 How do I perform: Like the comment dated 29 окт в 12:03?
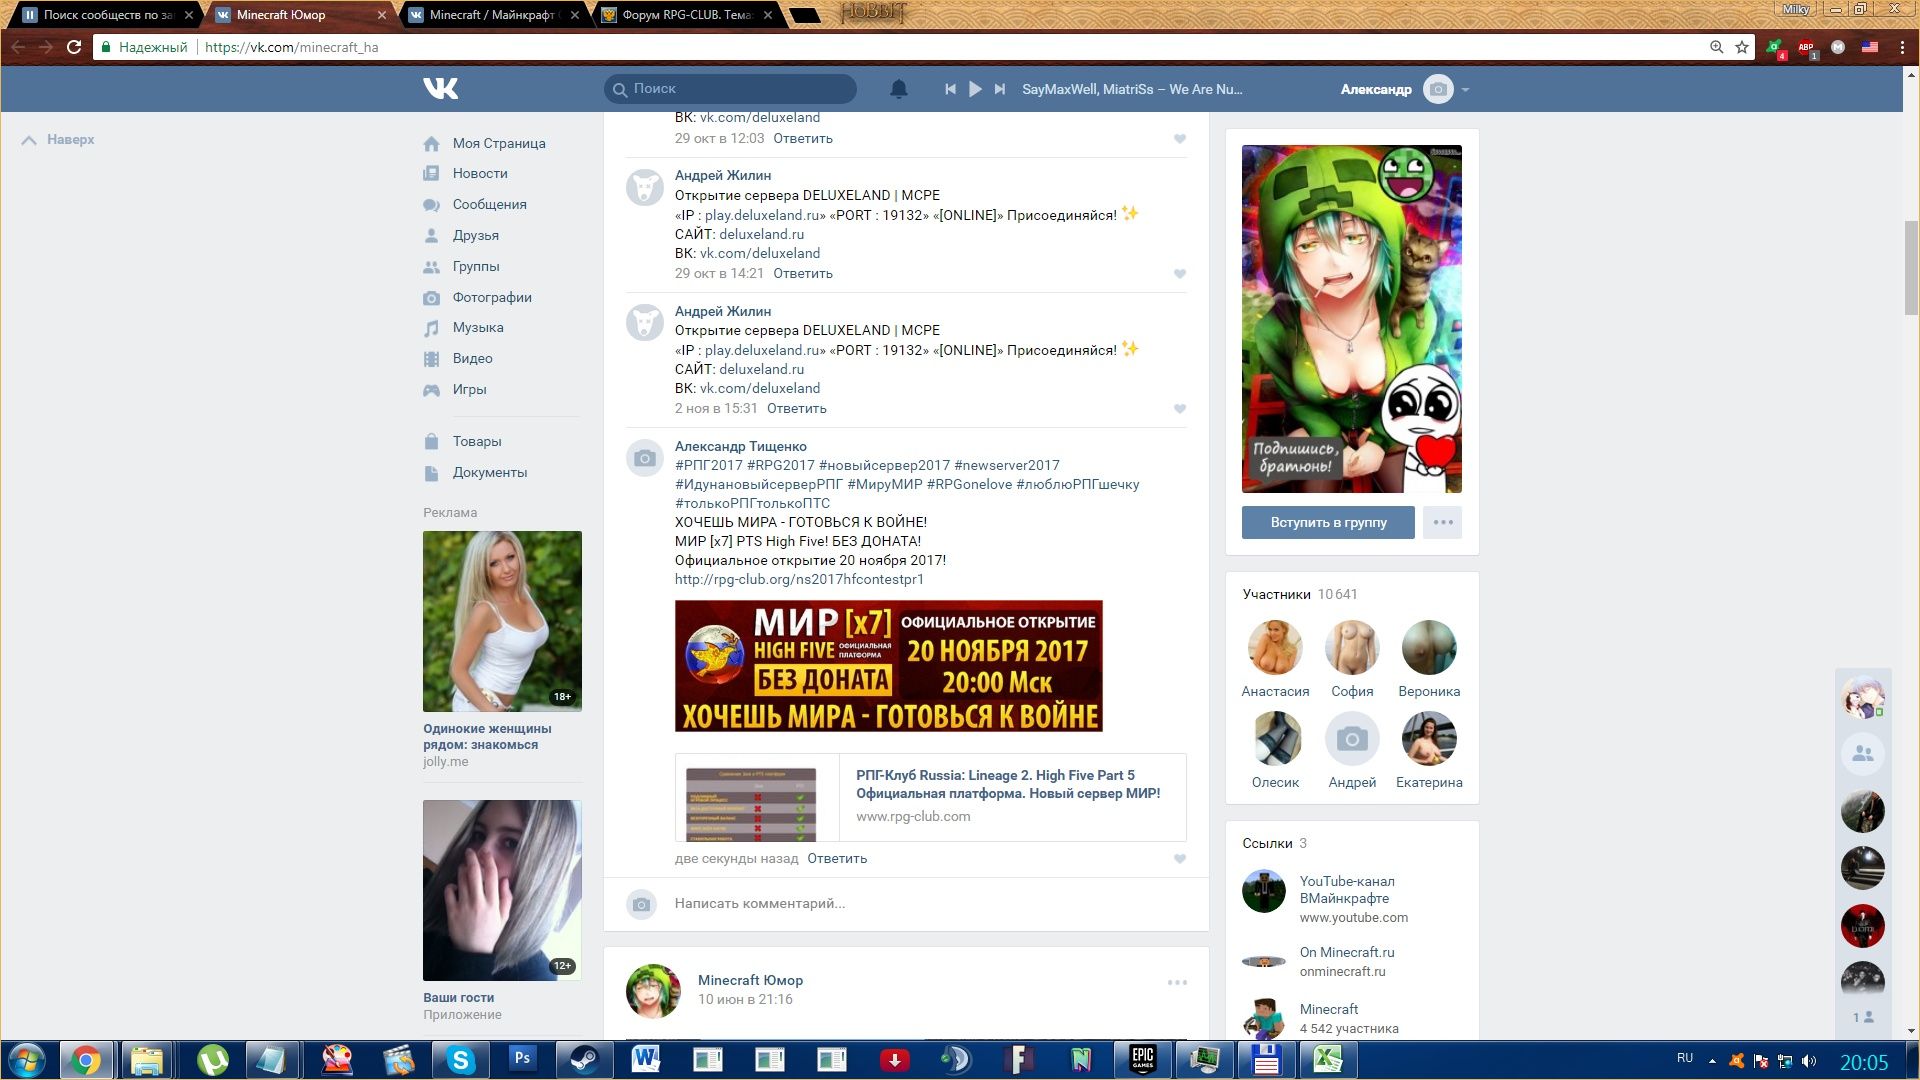click(x=1179, y=139)
